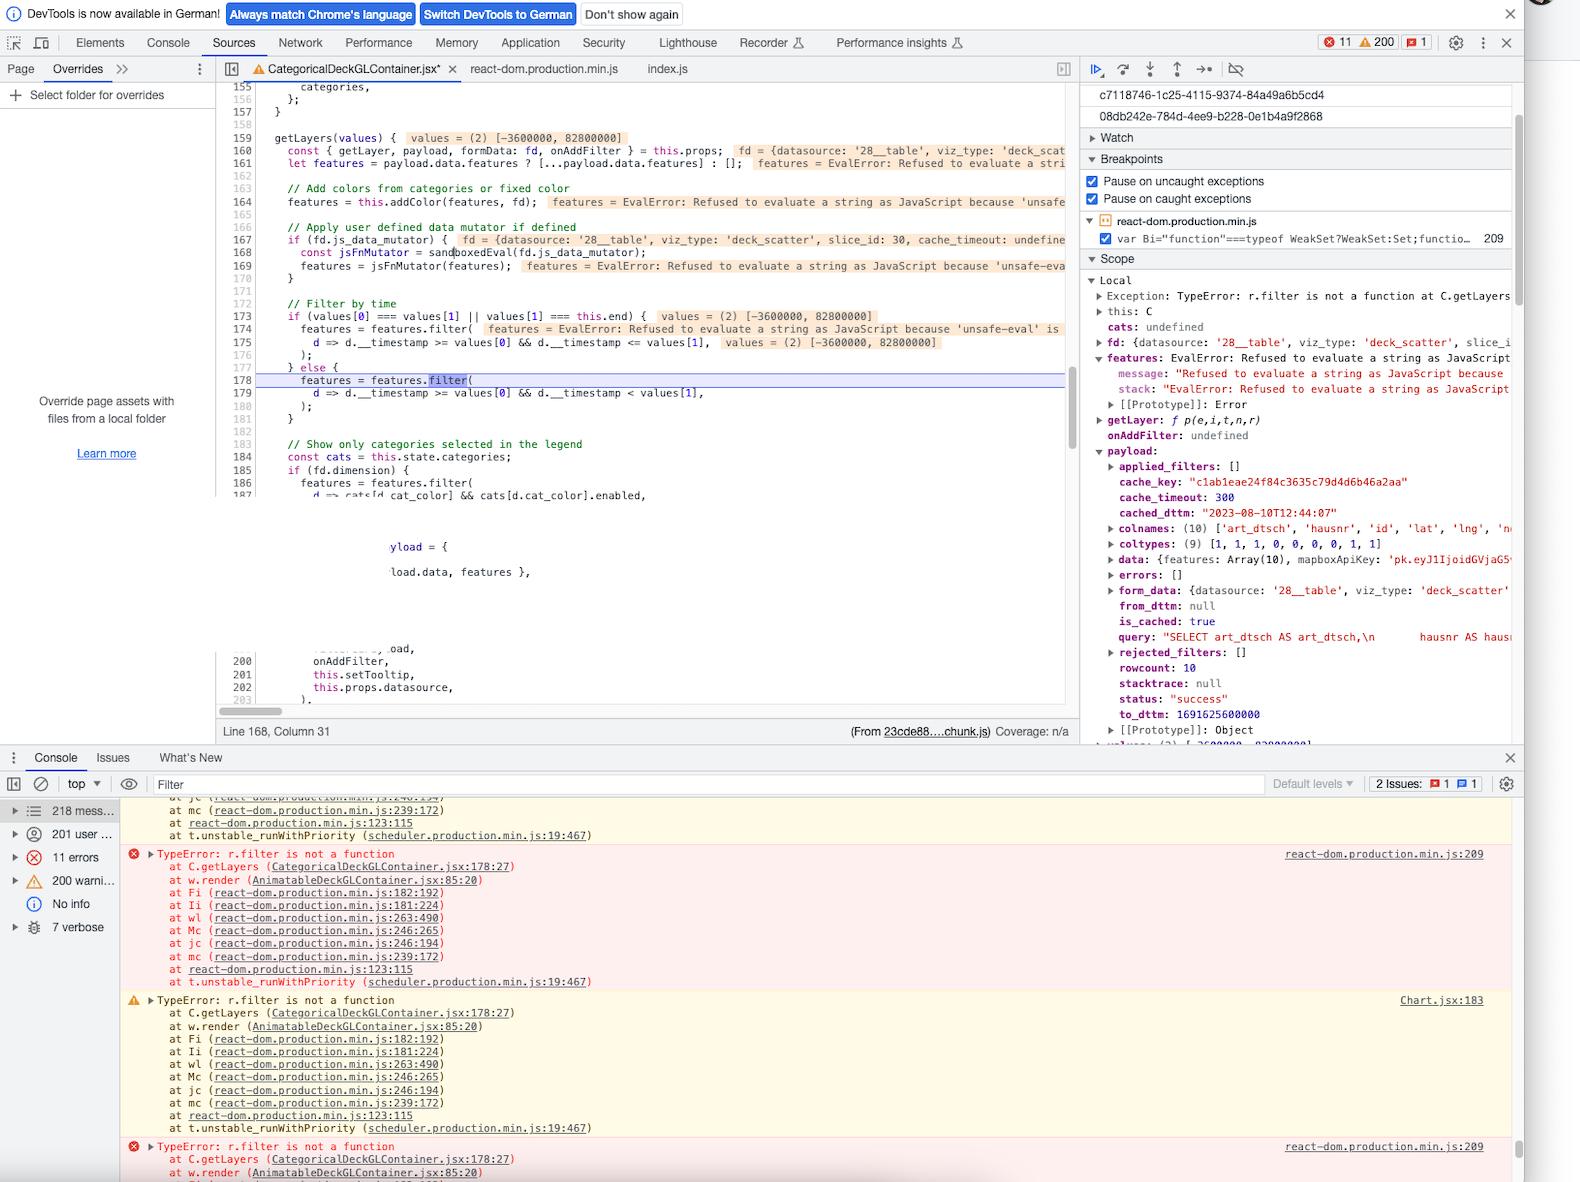Open the 23cde88 chunk.js source link

click(937, 732)
